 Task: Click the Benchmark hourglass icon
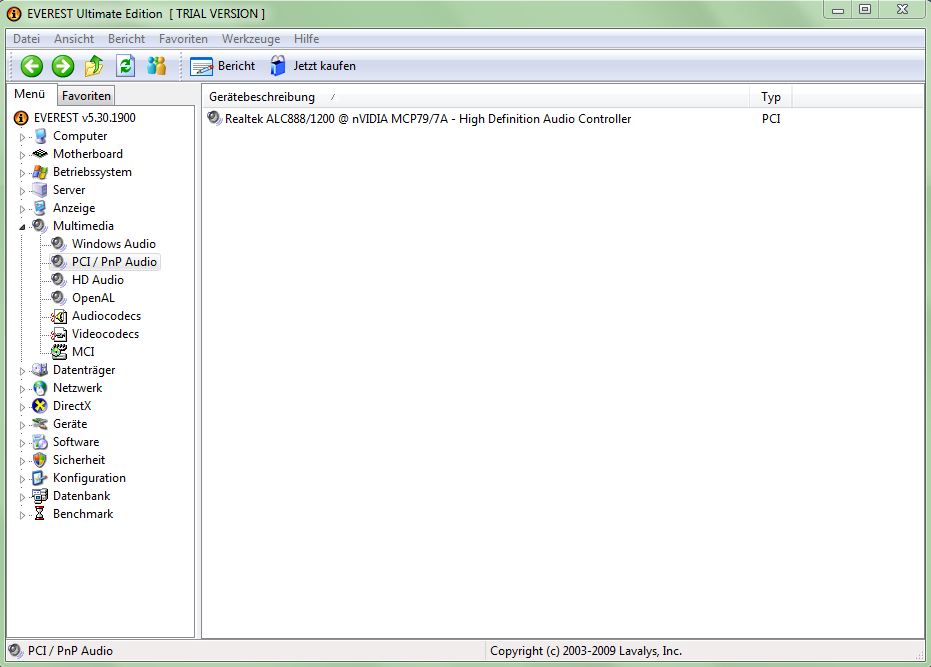pos(39,514)
